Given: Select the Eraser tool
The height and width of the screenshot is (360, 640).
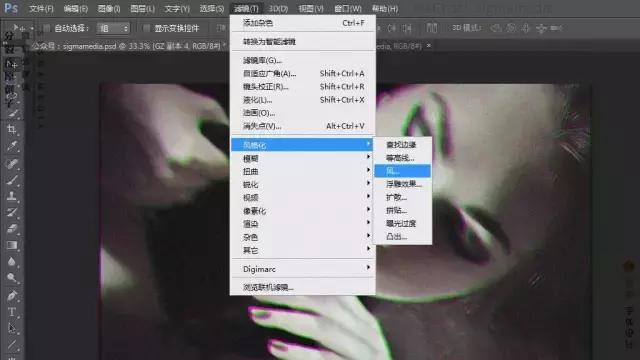Looking at the screenshot, I should click(12, 229).
